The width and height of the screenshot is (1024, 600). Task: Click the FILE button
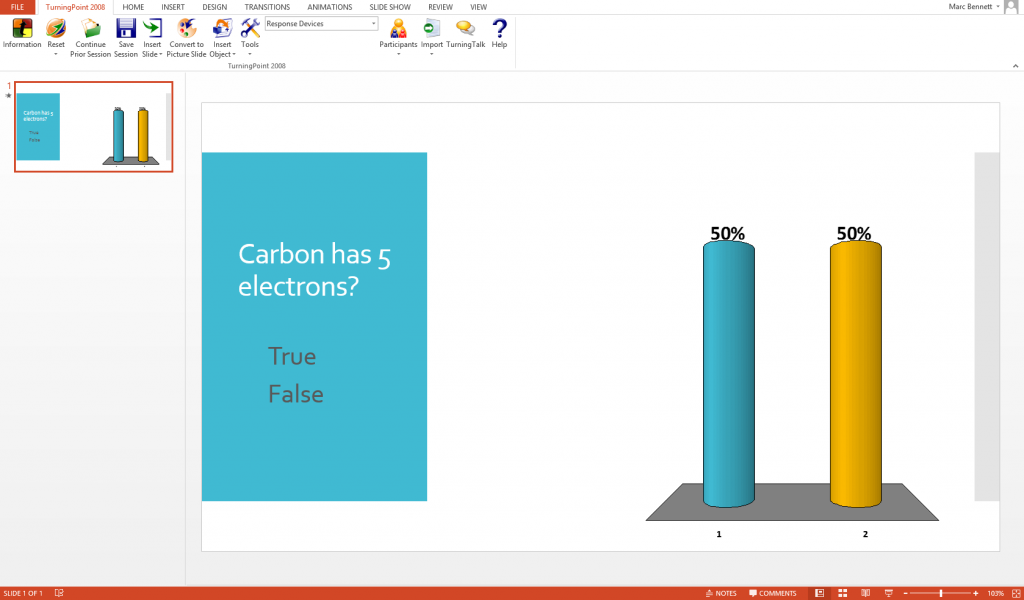[x=17, y=7]
